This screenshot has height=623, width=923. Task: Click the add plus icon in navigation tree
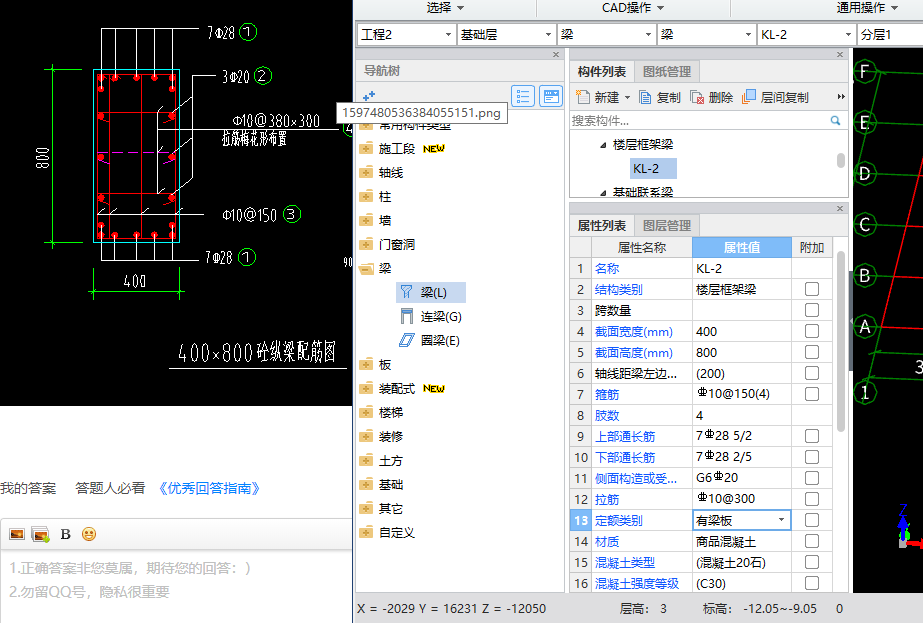(369, 96)
